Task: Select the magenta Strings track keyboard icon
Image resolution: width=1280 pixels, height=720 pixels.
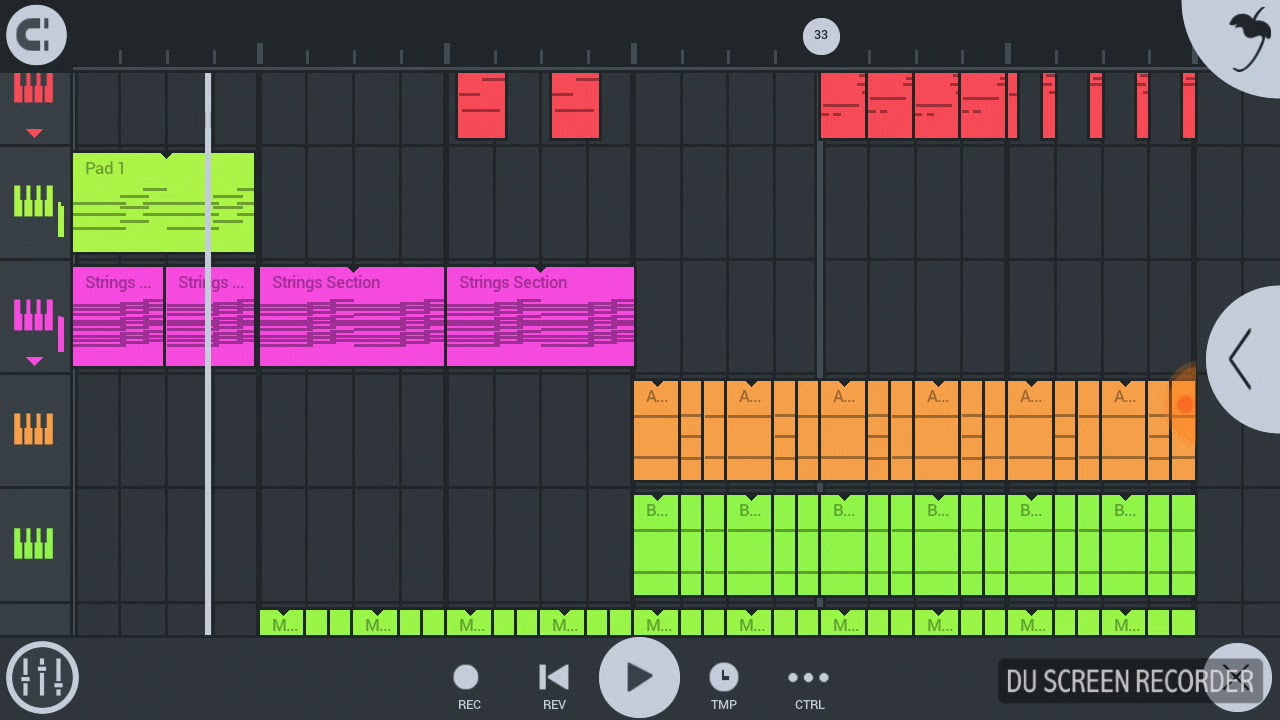Action: click(33, 316)
